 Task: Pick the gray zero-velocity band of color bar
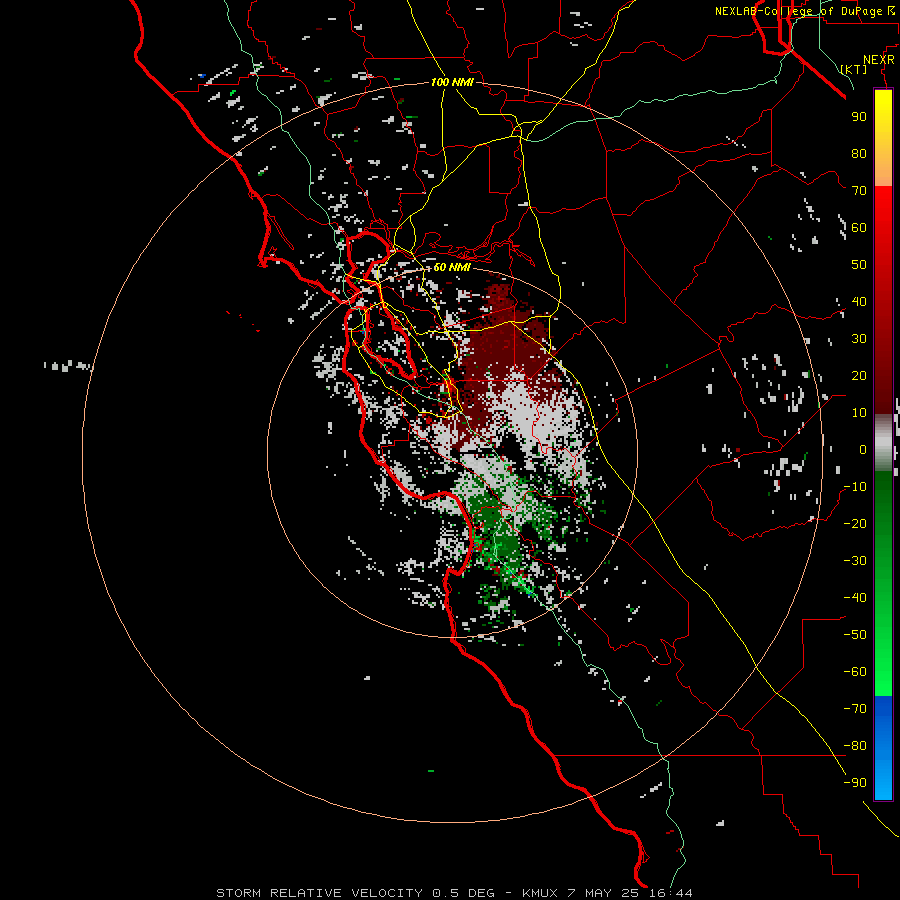pos(883,442)
